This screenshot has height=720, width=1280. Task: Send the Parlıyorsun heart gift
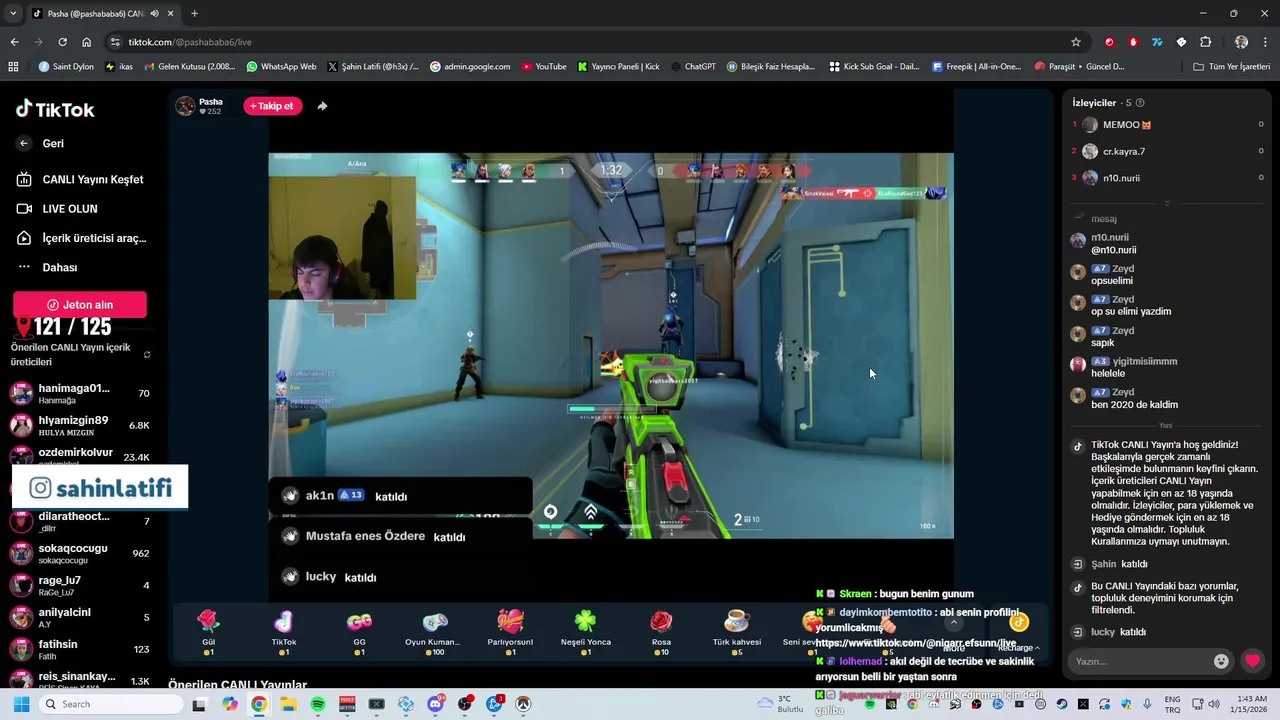point(510,632)
